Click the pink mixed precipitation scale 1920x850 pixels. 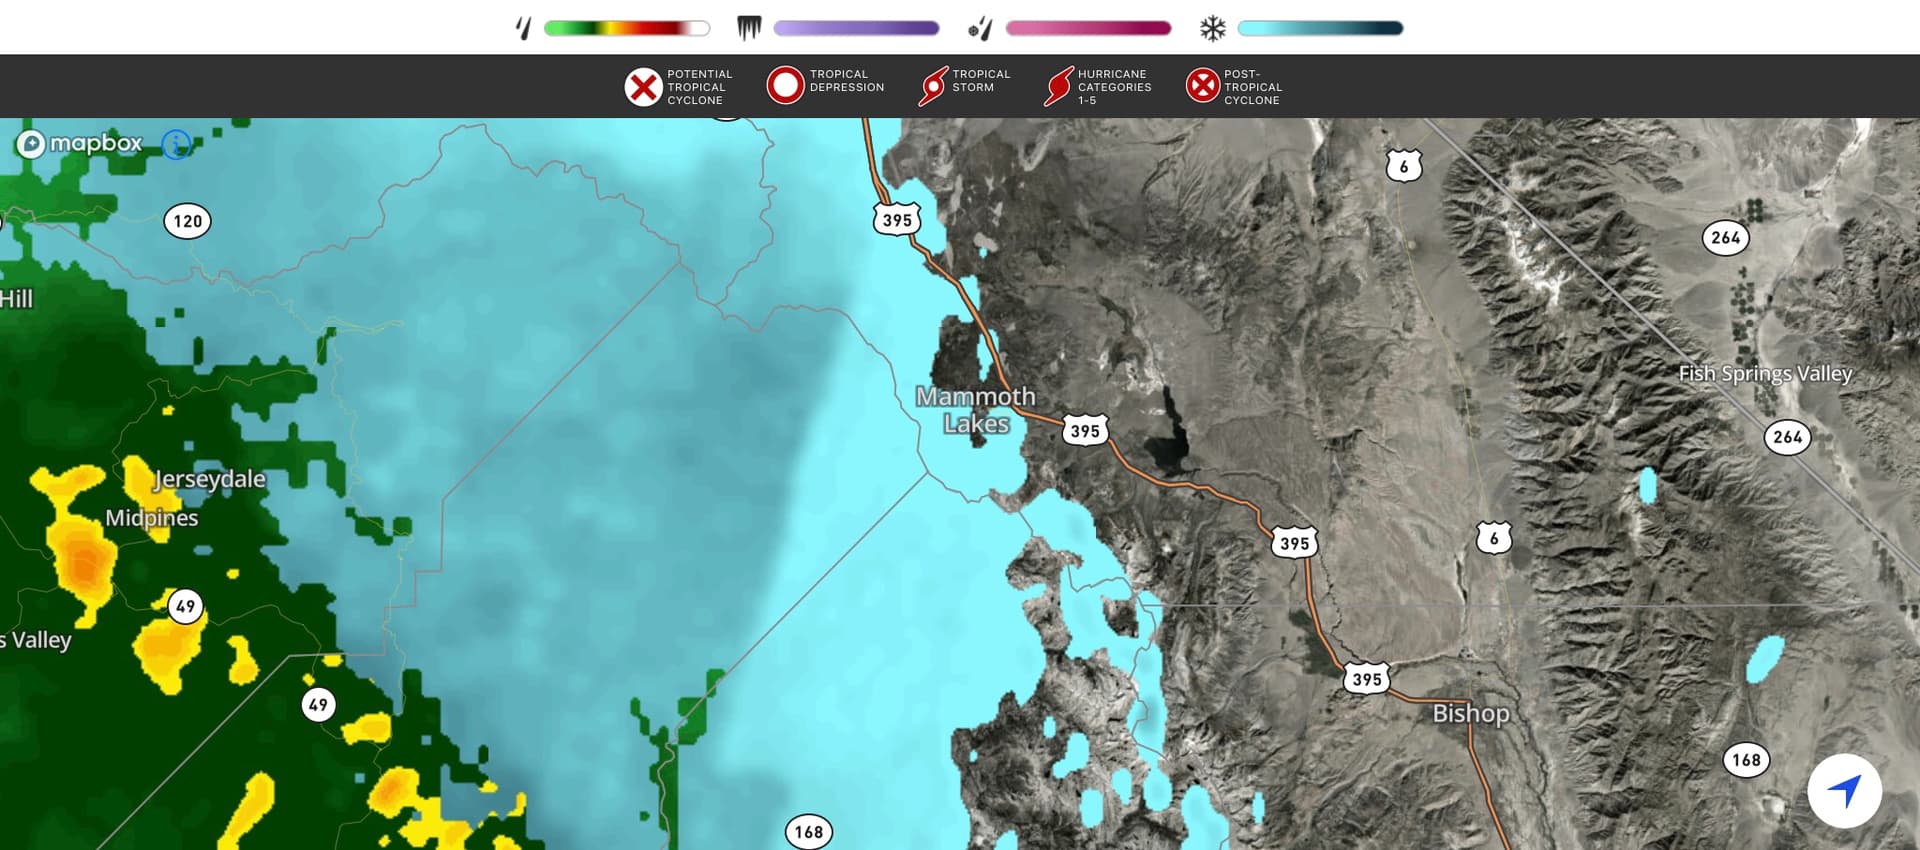1088,28
